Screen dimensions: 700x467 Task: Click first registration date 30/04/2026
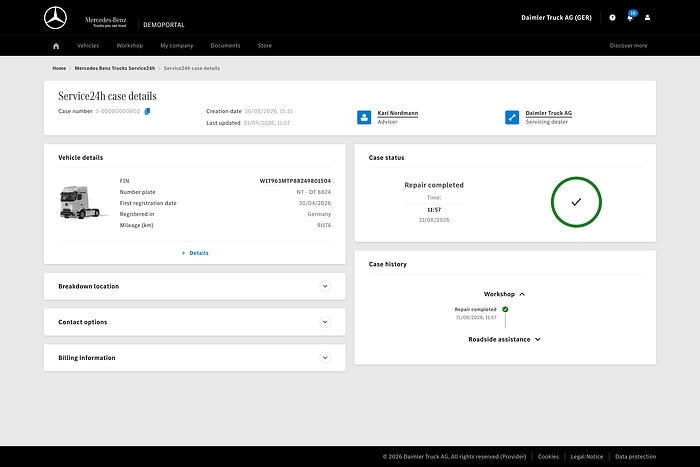[315, 203]
